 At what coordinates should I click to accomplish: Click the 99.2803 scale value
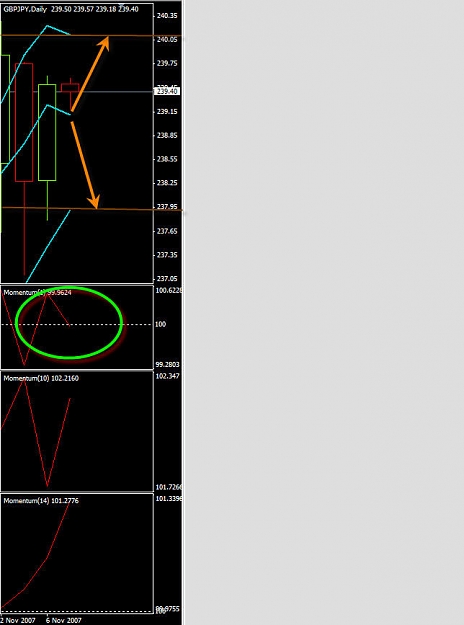167,365
